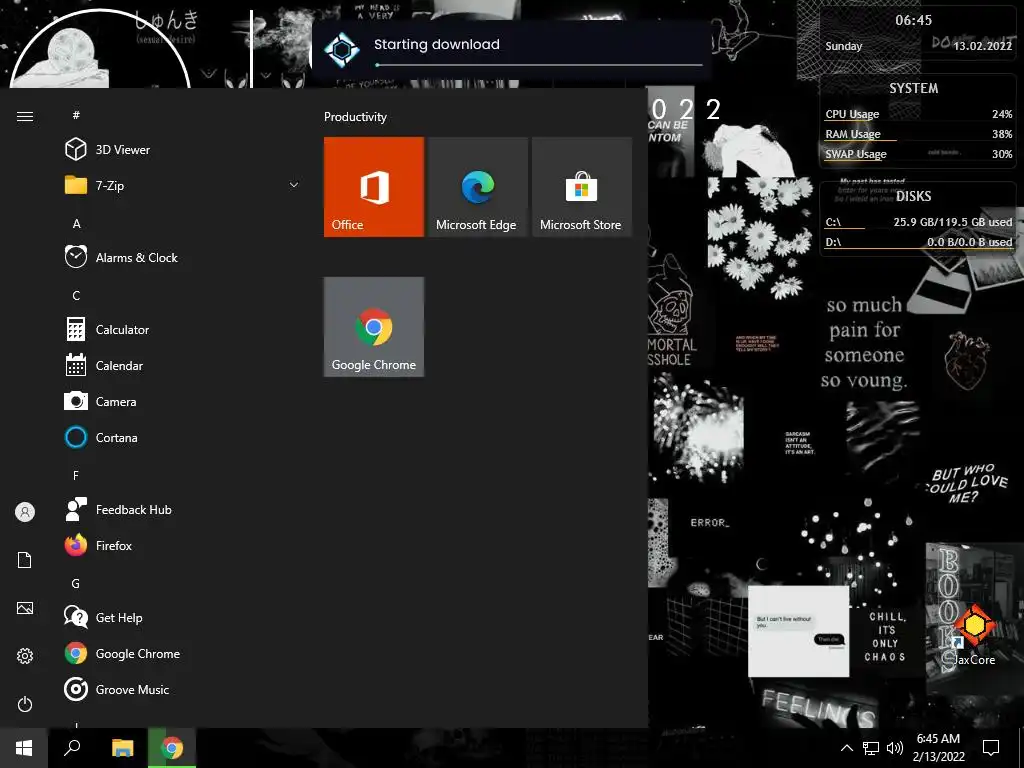Click the JaxCore desktop shortcut
The width and height of the screenshot is (1024, 768).
pyautogui.click(x=974, y=635)
